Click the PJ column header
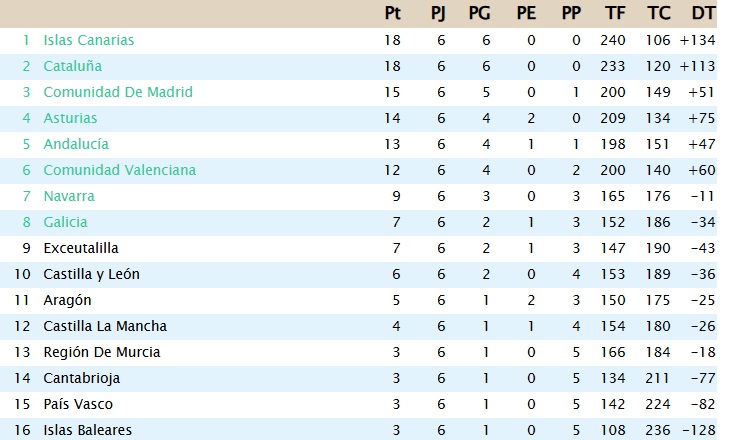The image size is (732, 440). (437, 14)
